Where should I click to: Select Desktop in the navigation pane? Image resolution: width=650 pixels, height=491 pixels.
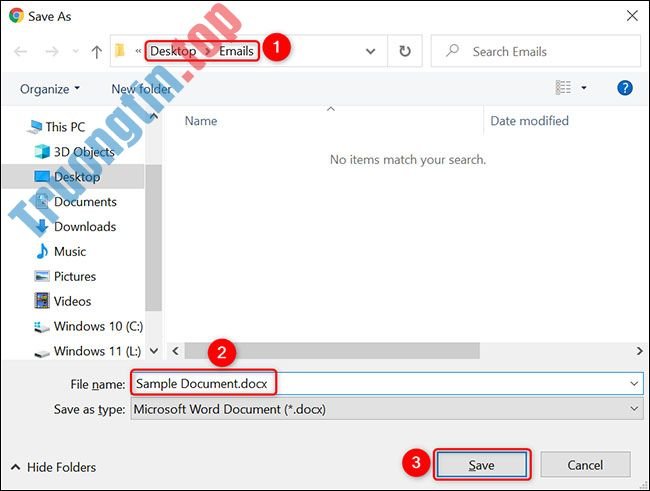73,177
